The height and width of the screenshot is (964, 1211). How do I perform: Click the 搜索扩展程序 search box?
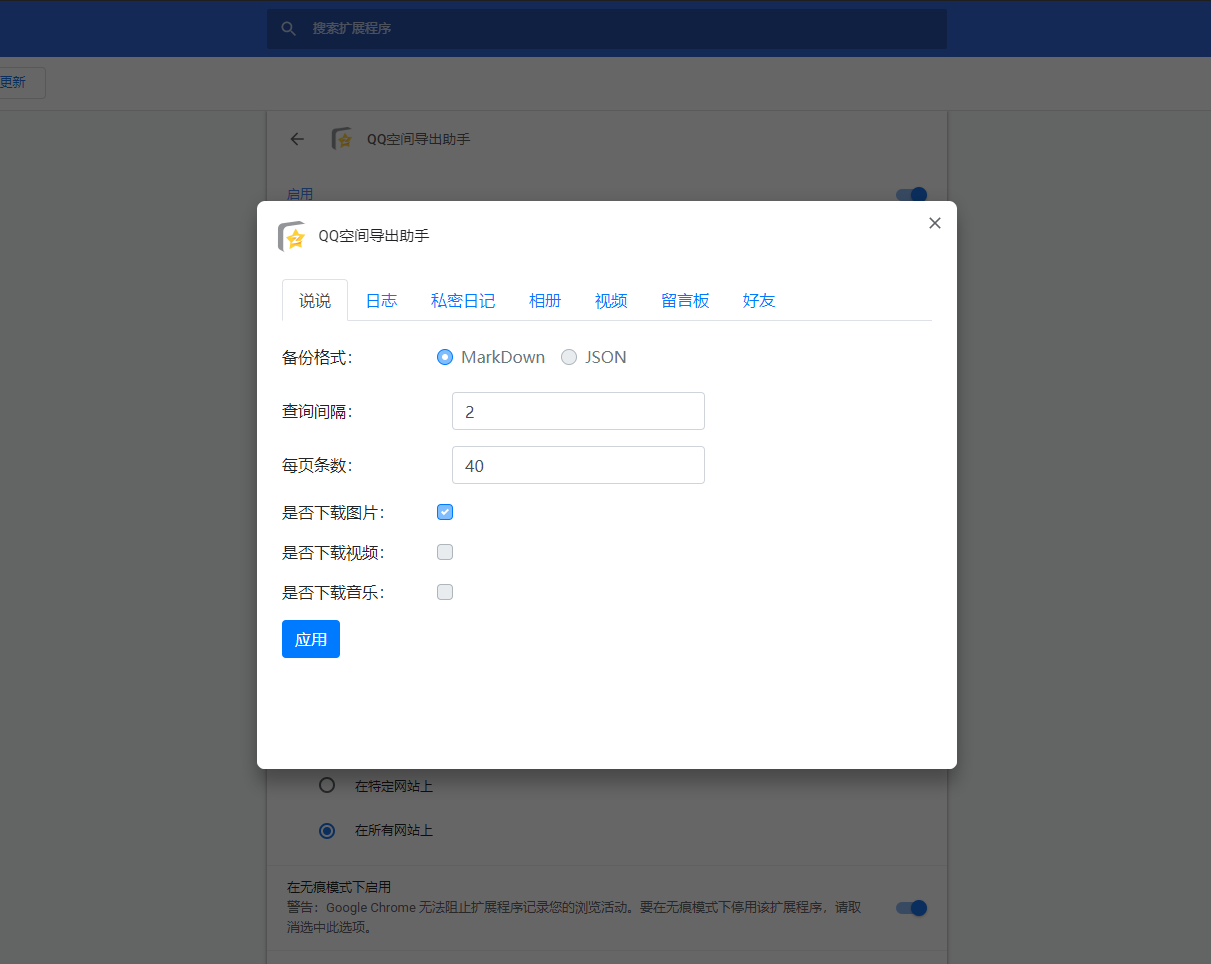[x=607, y=29]
